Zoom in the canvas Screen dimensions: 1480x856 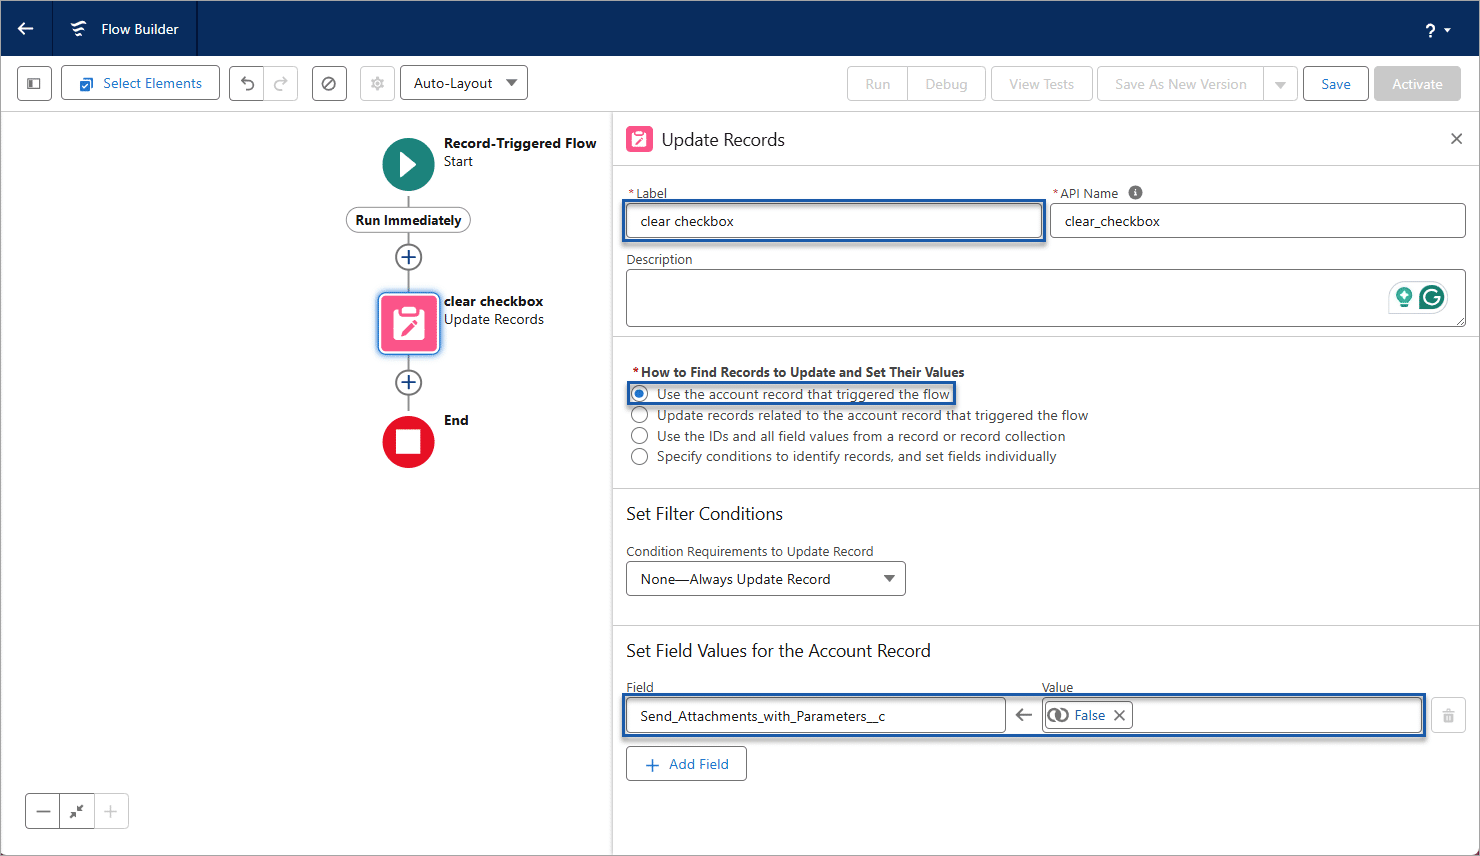(111, 811)
